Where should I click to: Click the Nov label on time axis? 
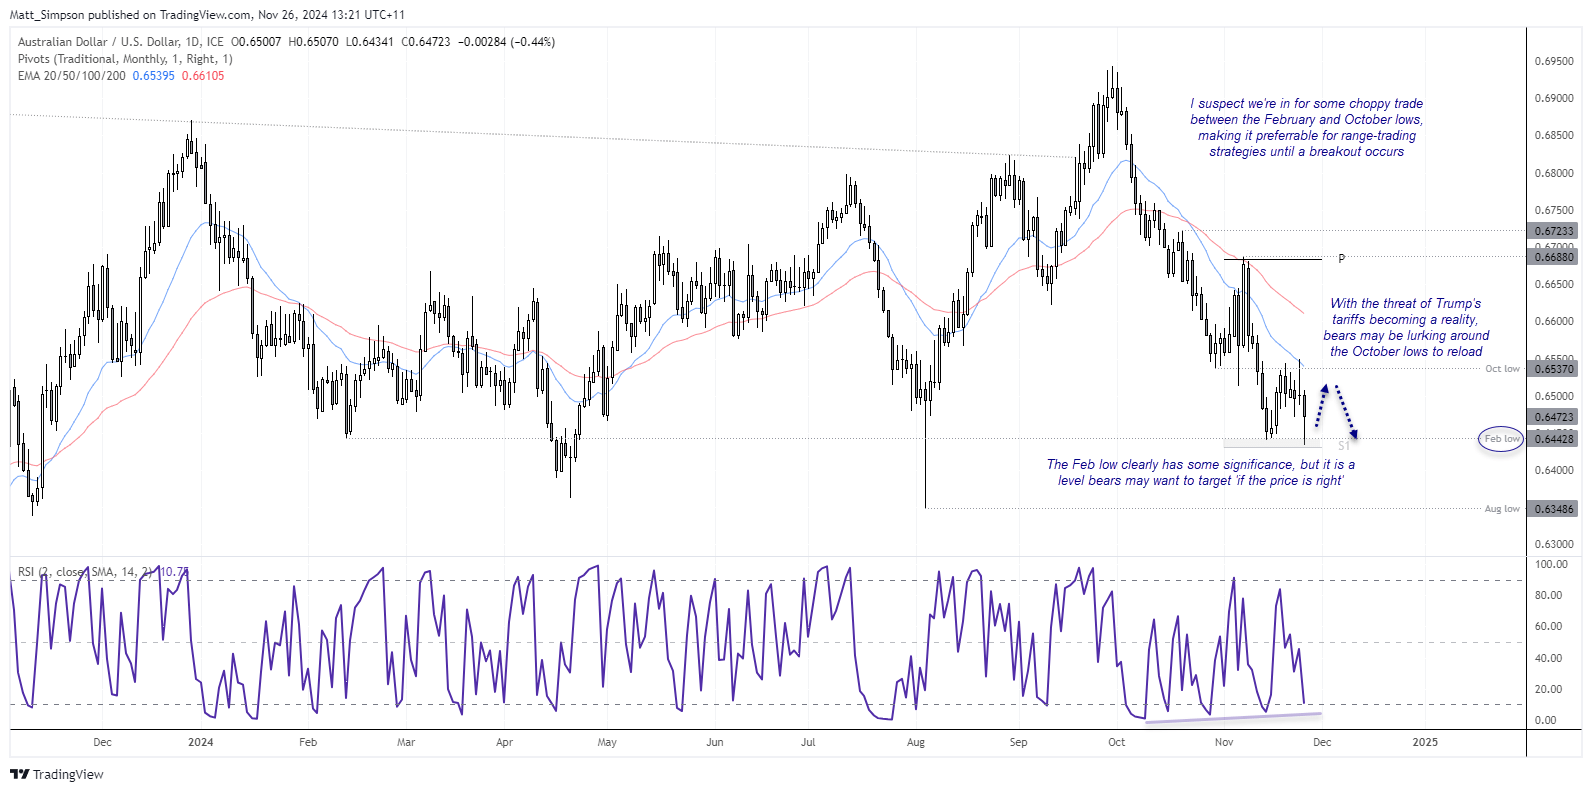click(x=1224, y=742)
